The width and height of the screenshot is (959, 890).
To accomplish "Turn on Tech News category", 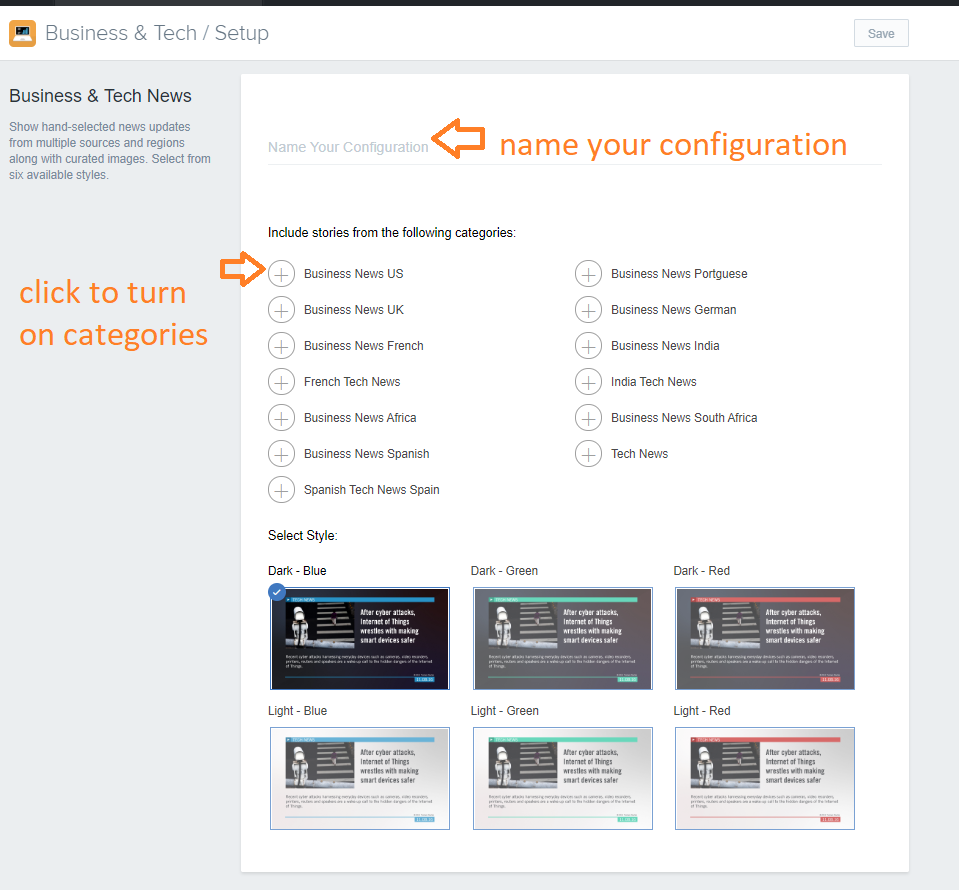I will point(588,454).
